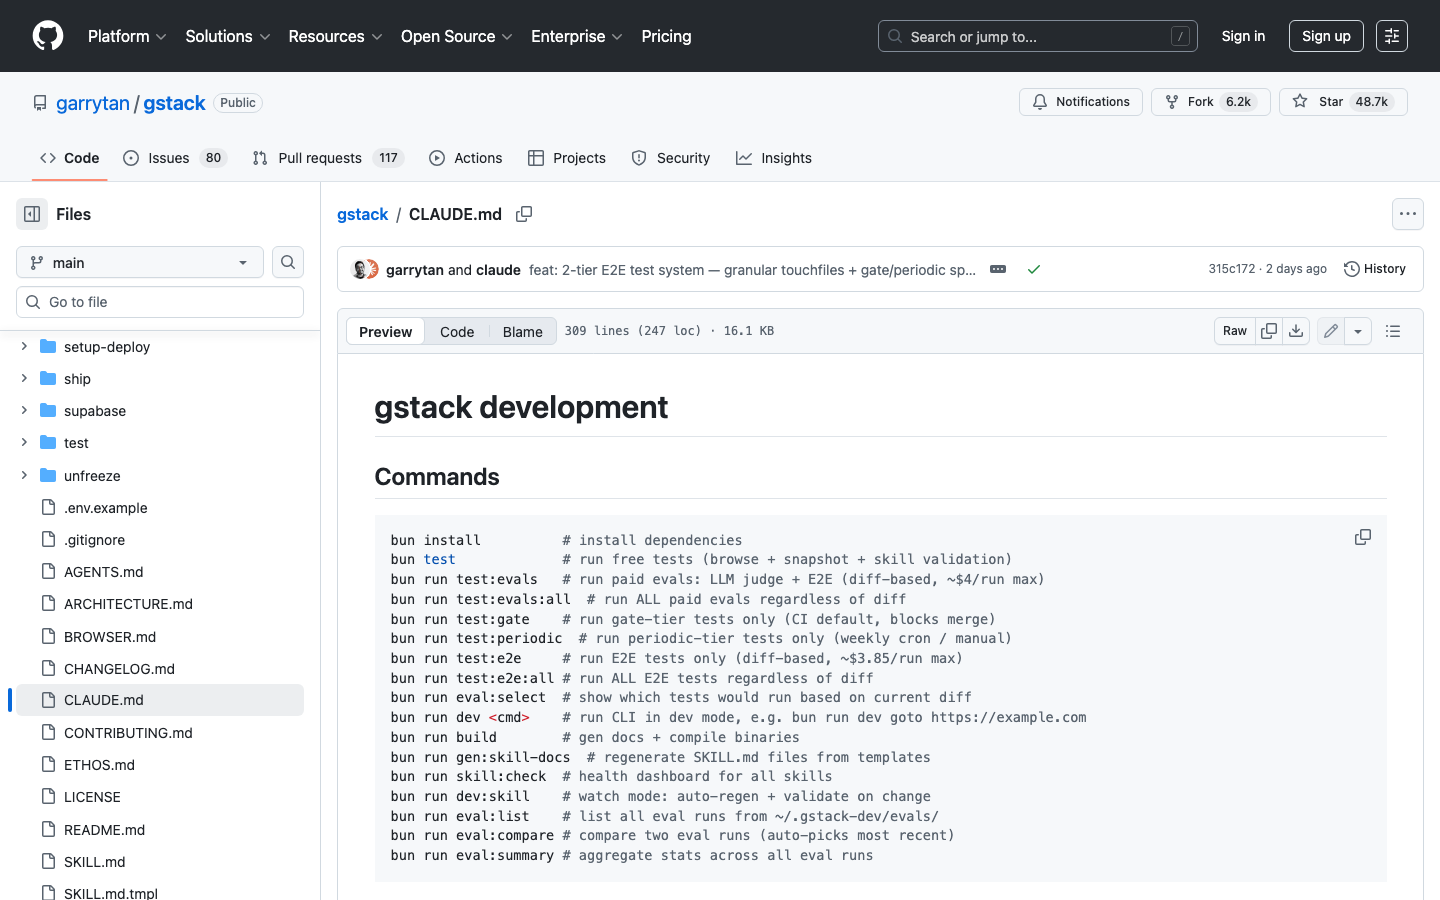The width and height of the screenshot is (1440, 900).
Task: Open AGENTS.md file
Action: click(x=103, y=572)
